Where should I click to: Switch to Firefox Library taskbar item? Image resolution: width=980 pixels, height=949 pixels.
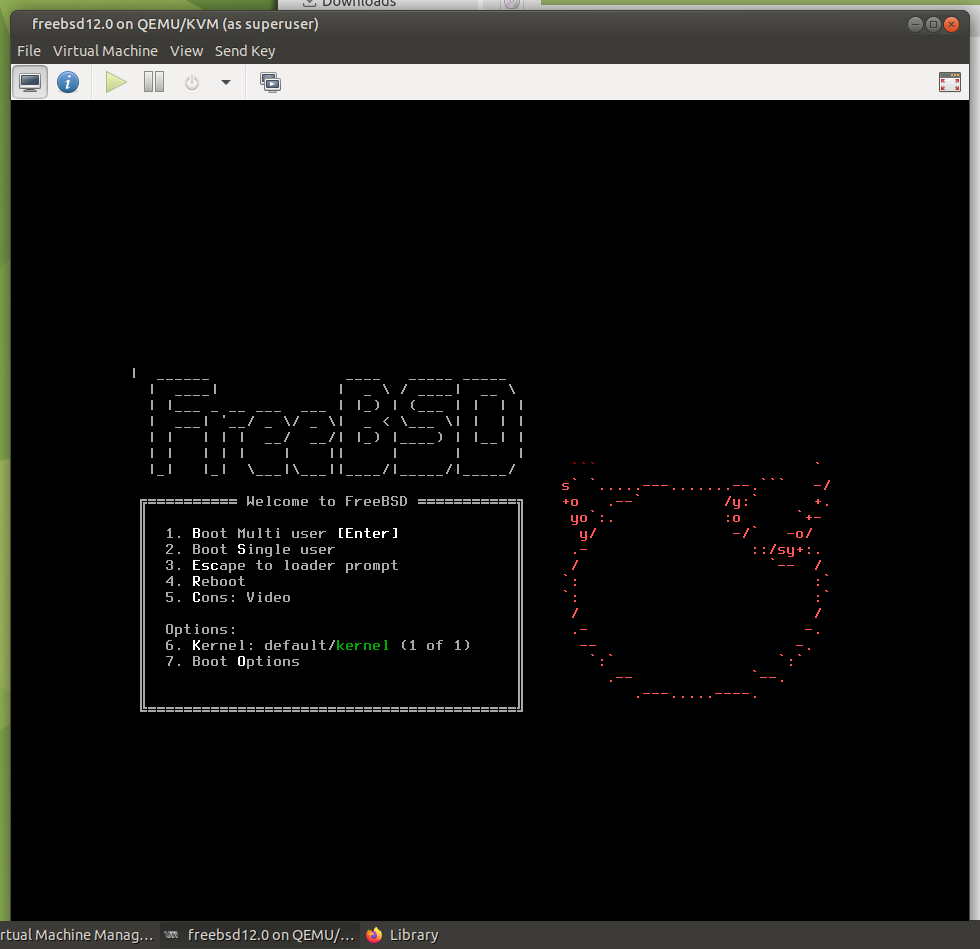(x=402, y=935)
